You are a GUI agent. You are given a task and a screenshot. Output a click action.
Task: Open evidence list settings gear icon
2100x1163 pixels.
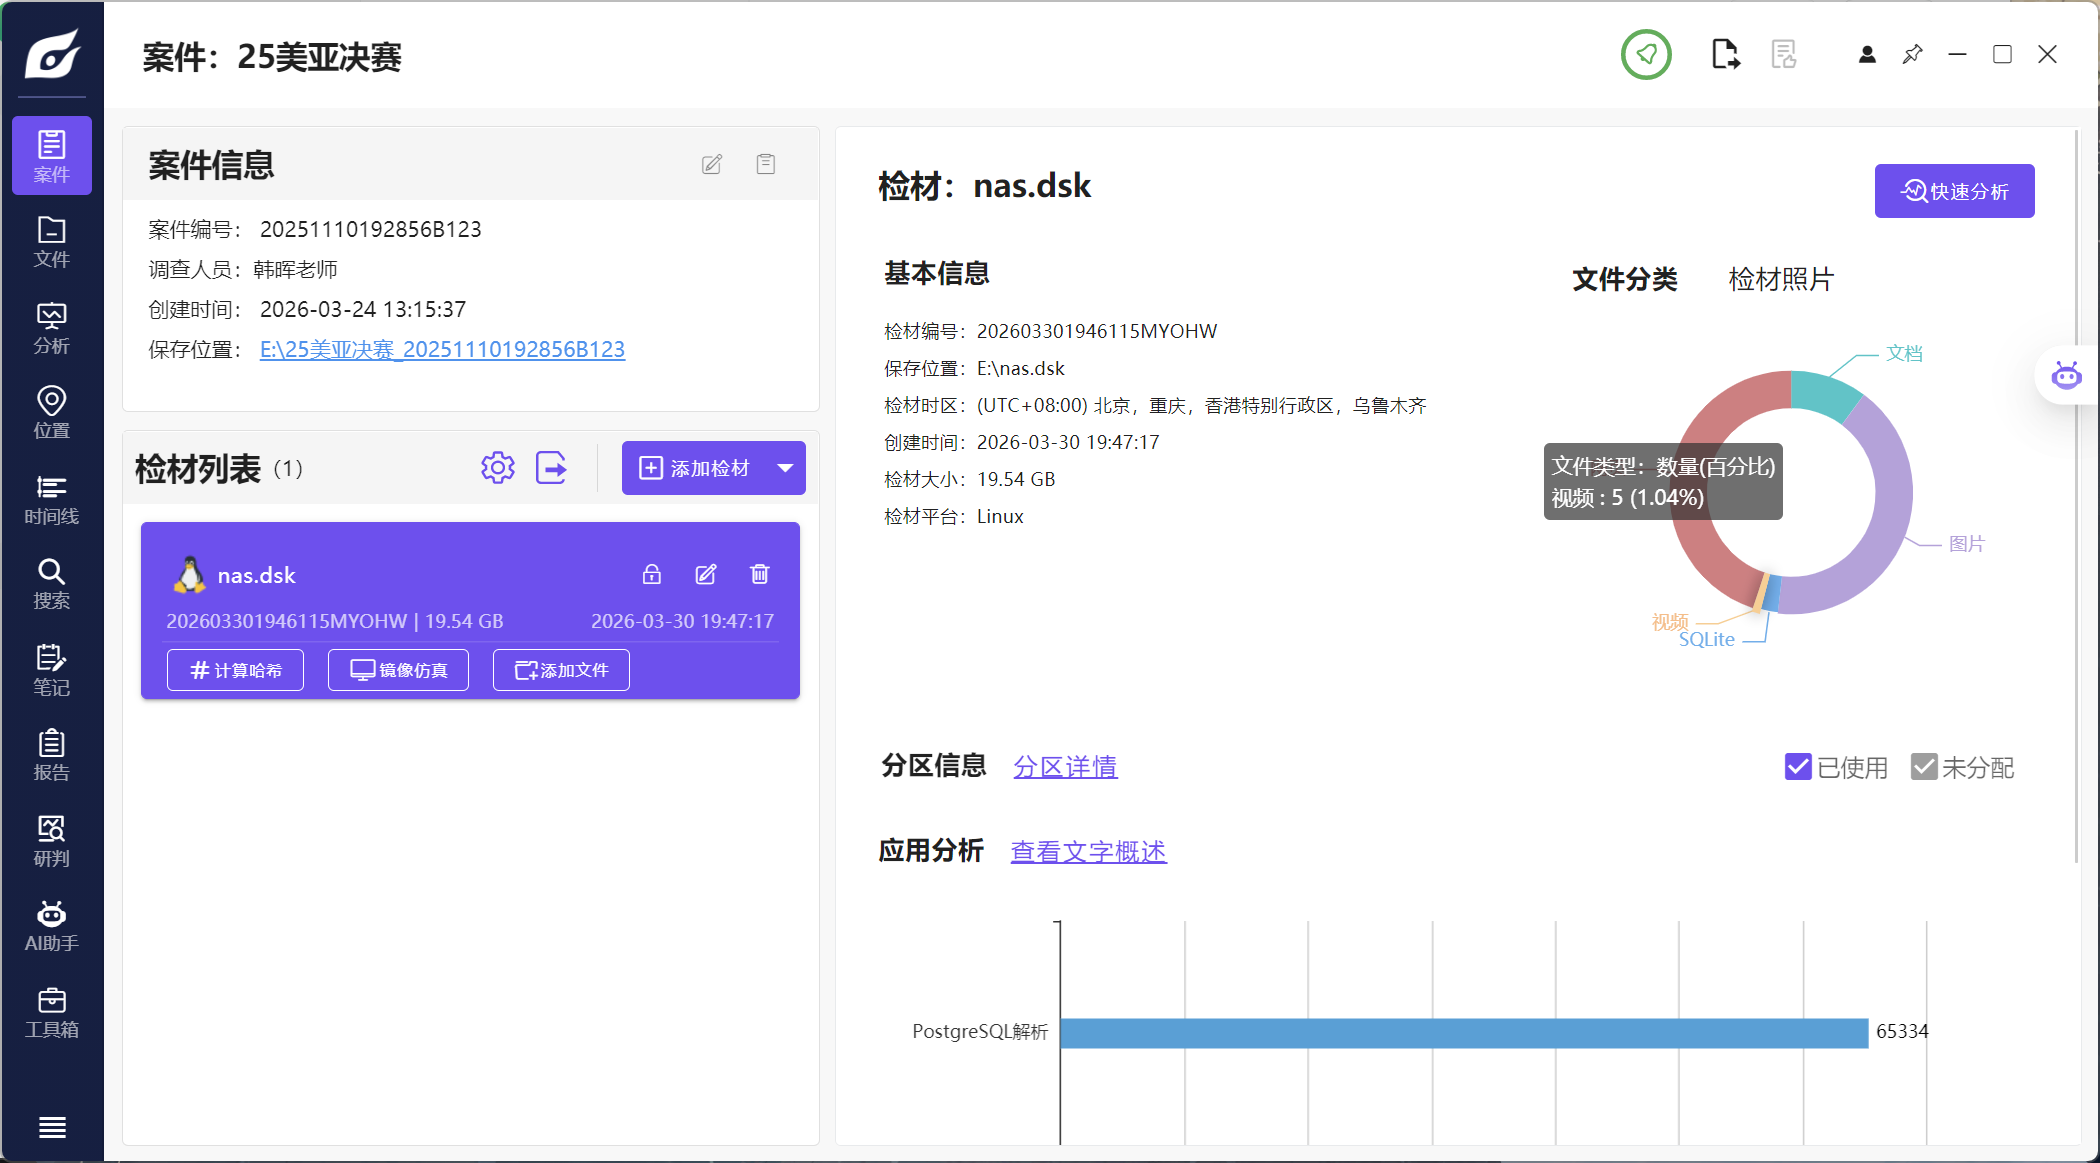pyautogui.click(x=497, y=468)
